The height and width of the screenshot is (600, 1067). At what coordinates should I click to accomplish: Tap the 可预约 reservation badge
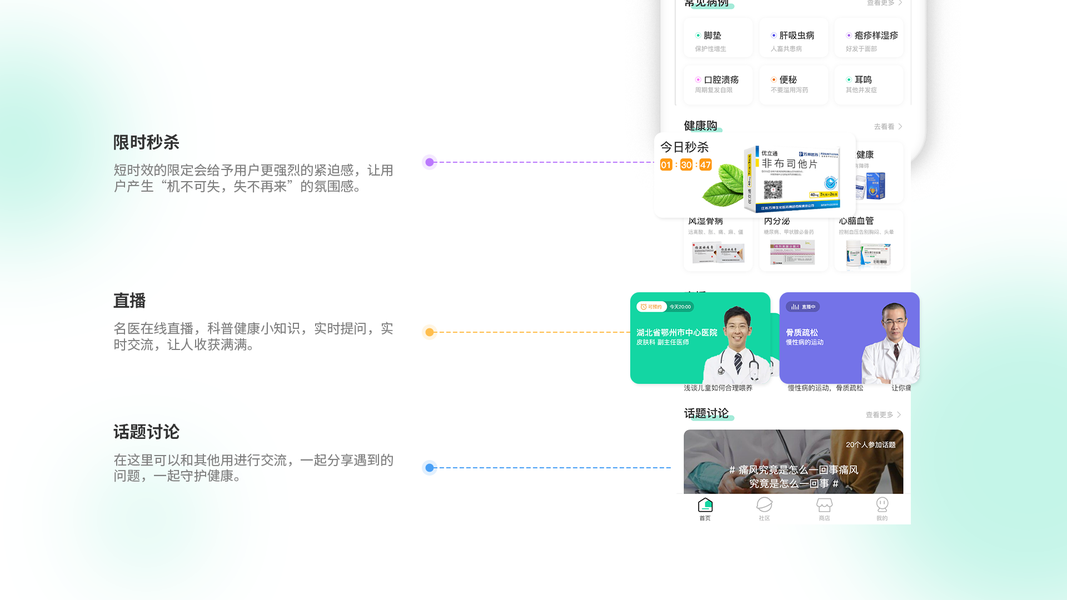pyautogui.click(x=650, y=307)
